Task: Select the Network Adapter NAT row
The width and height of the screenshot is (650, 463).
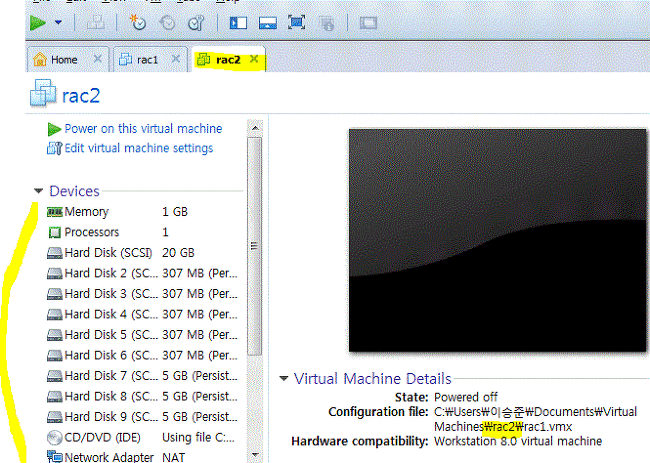Action: pos(143,457)
